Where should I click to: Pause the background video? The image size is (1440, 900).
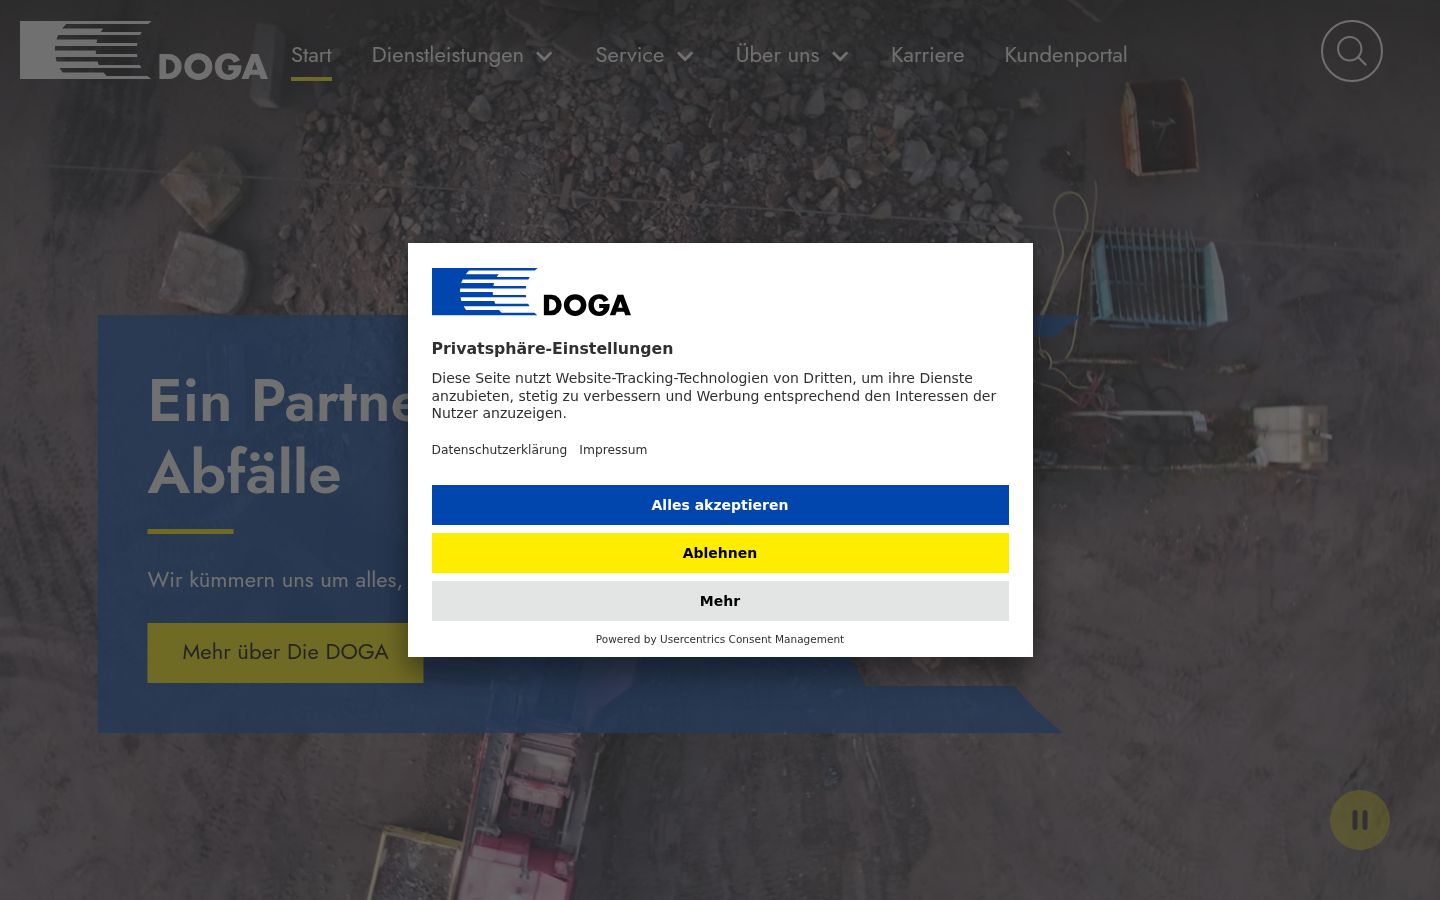[x=1359, y=820]
